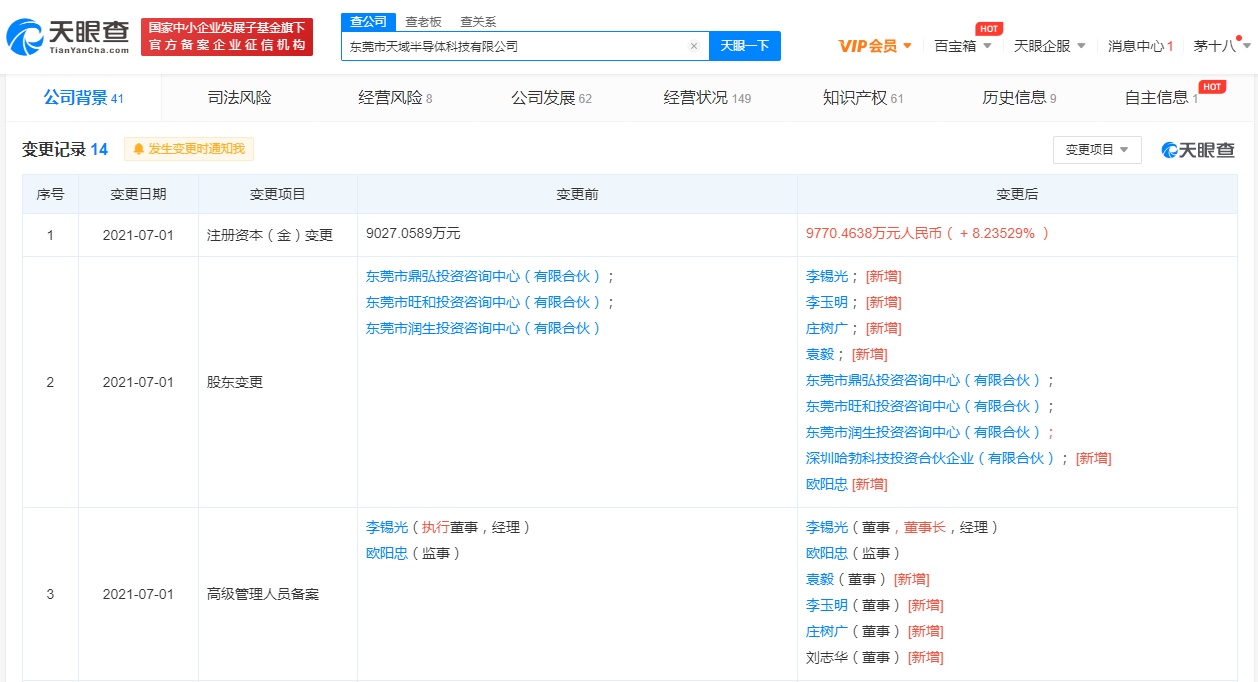The height and width of the screenshot is (682, 1258).
Task: Open 深圳哈勃科技投资合伙企业 shareholder link
Action: point(930,458)
